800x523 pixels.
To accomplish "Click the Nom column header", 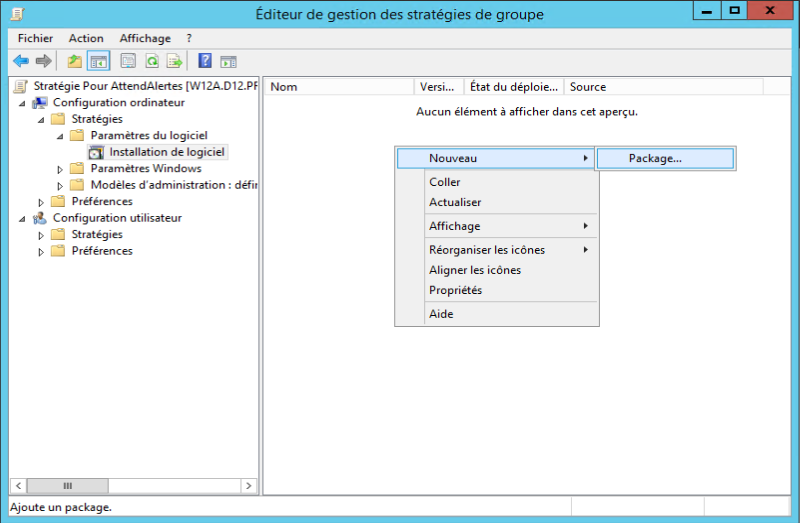I will point(338,87).
